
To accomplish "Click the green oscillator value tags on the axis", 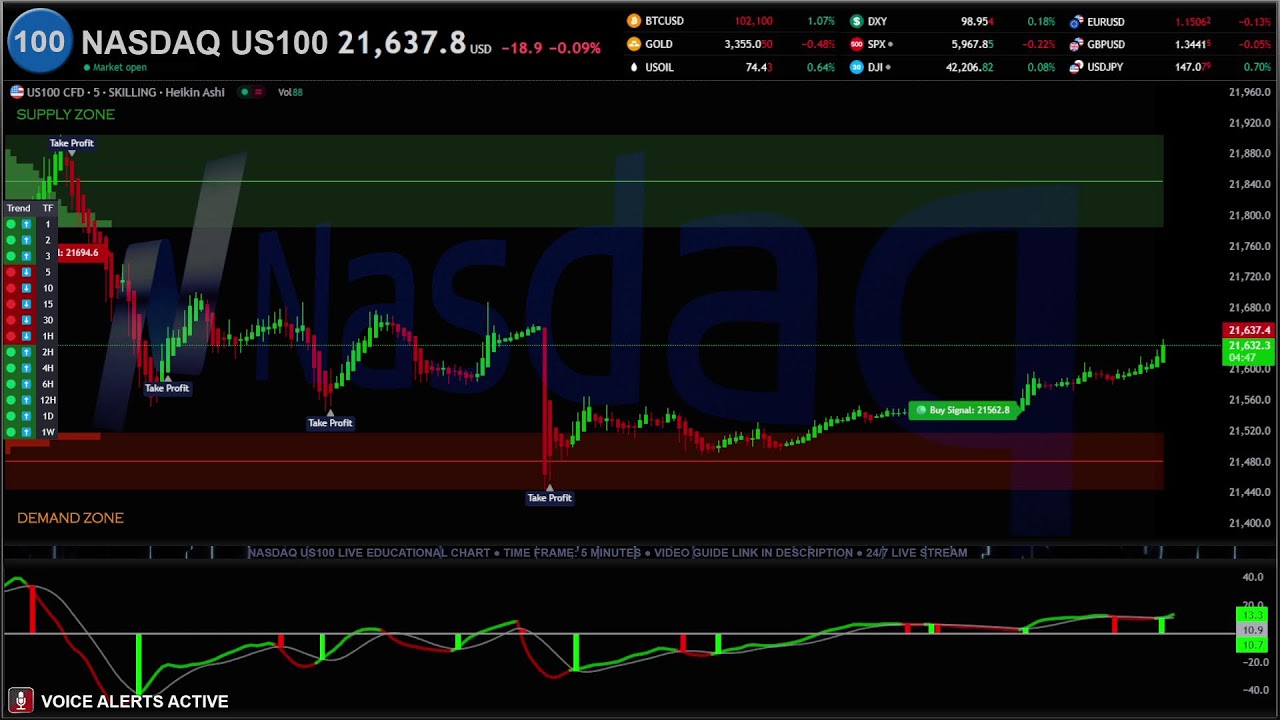I will (x=1252, y=630).
